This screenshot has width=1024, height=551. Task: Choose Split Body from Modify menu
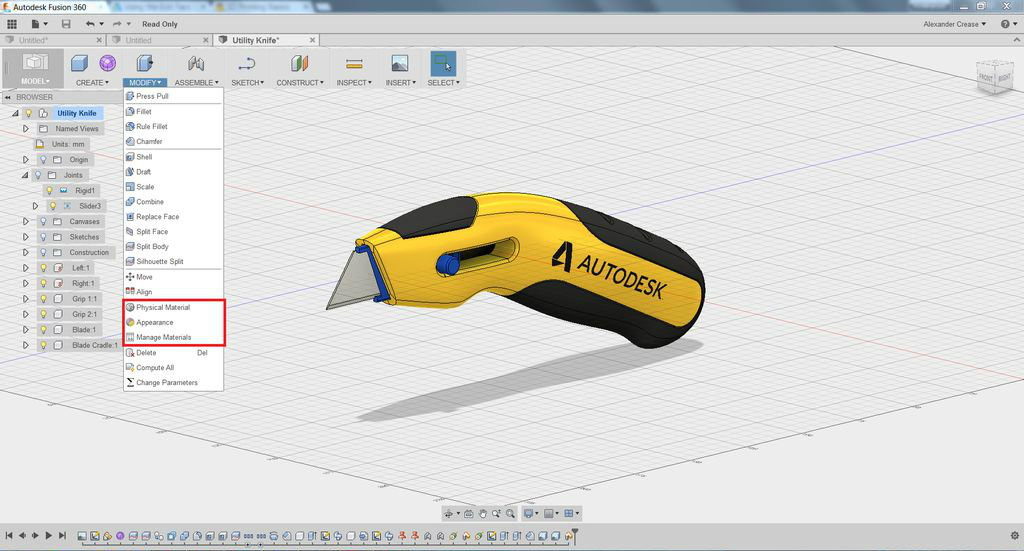tap(173, 246)
